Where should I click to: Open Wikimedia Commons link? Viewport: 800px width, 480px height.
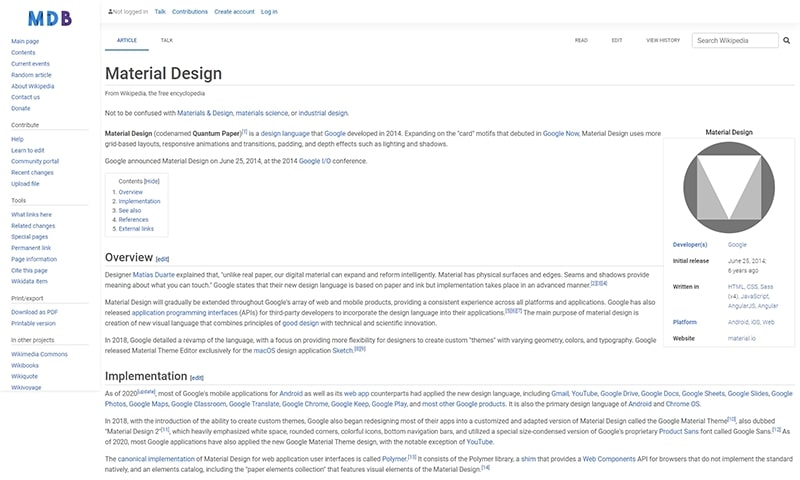click(x=39, y=354)
